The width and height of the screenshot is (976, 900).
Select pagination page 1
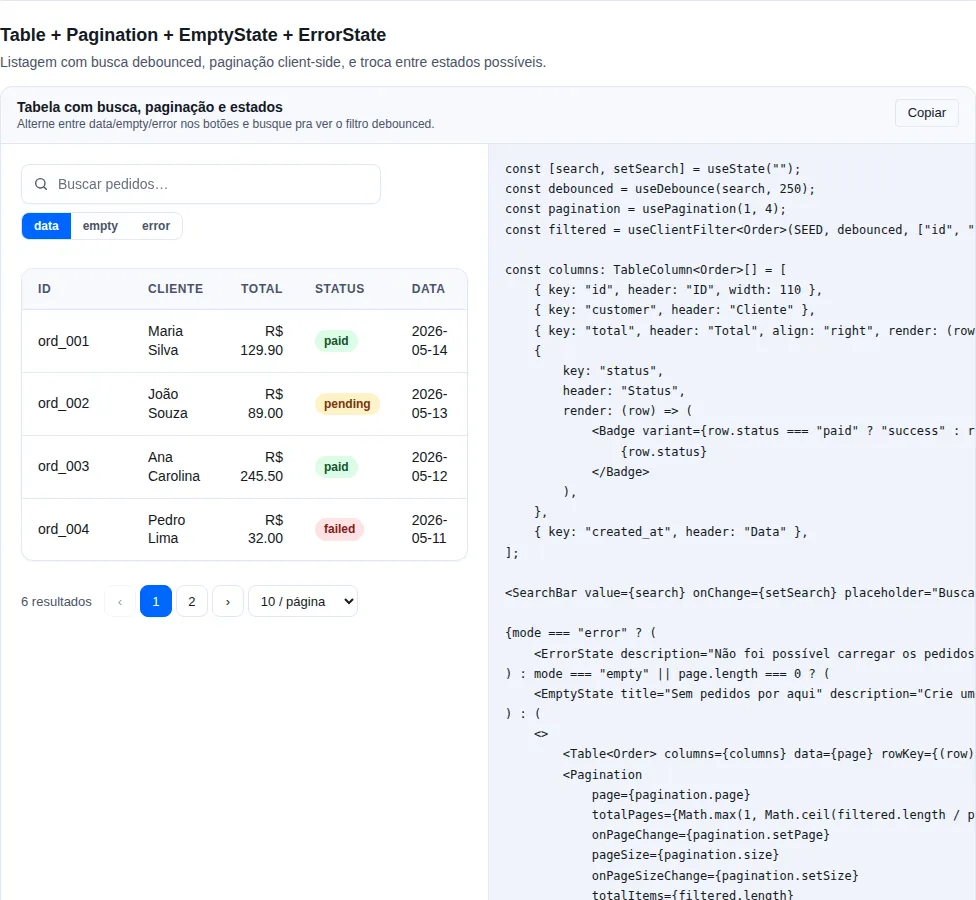(x=156, y=601)
